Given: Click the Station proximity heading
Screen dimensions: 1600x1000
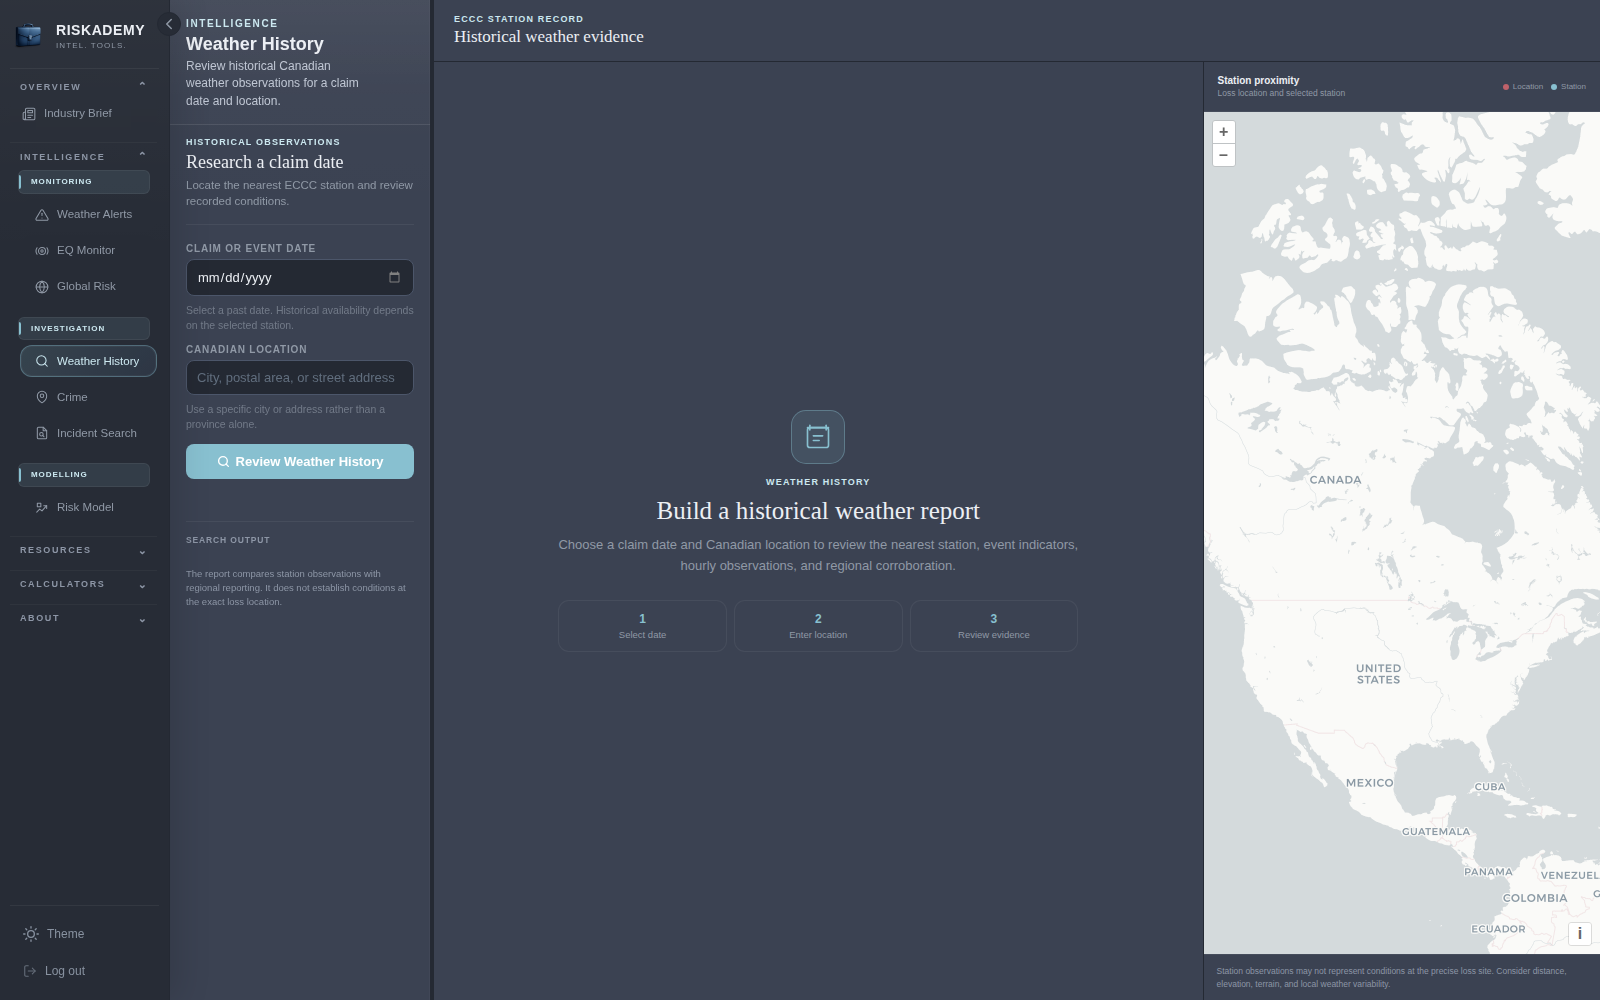Looking at the screenshot, I should tap(1258, 80).
